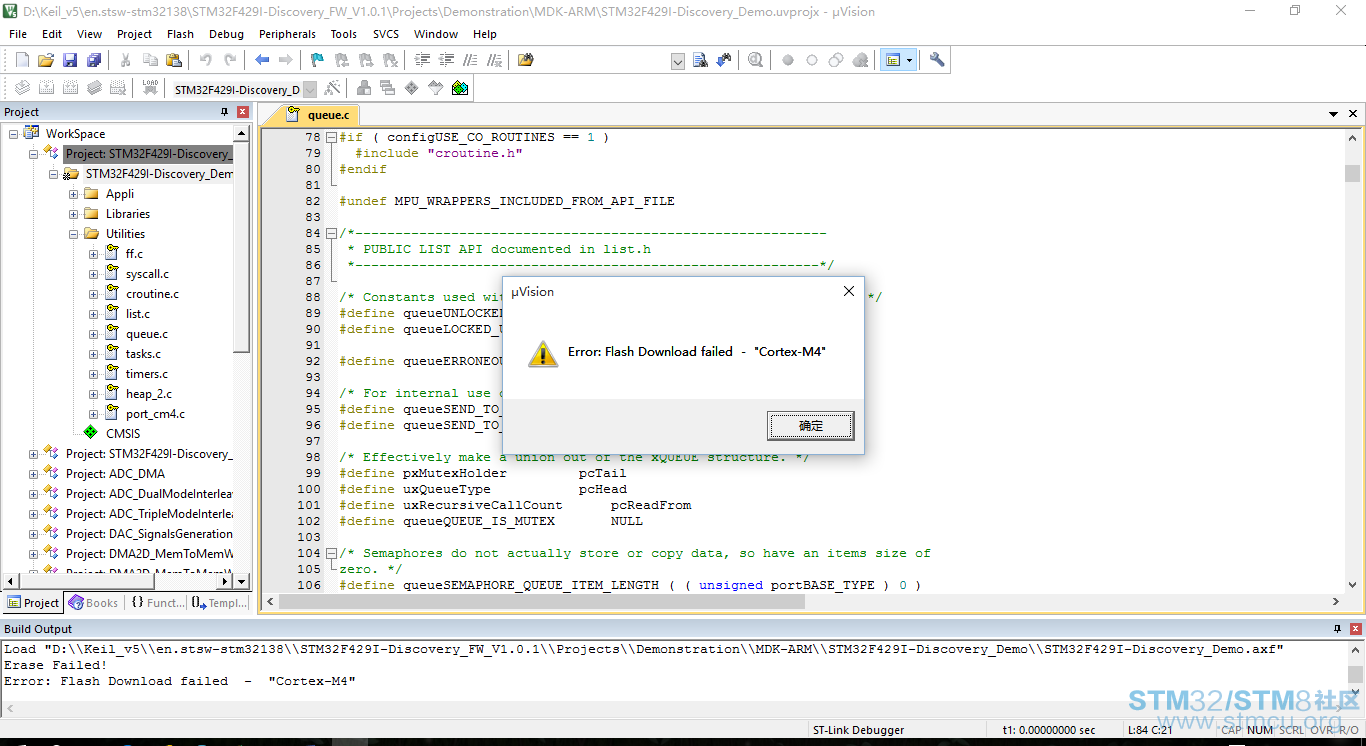Comment out the selection via toolbar icon

pyautogui.click(x=470, y=60)
